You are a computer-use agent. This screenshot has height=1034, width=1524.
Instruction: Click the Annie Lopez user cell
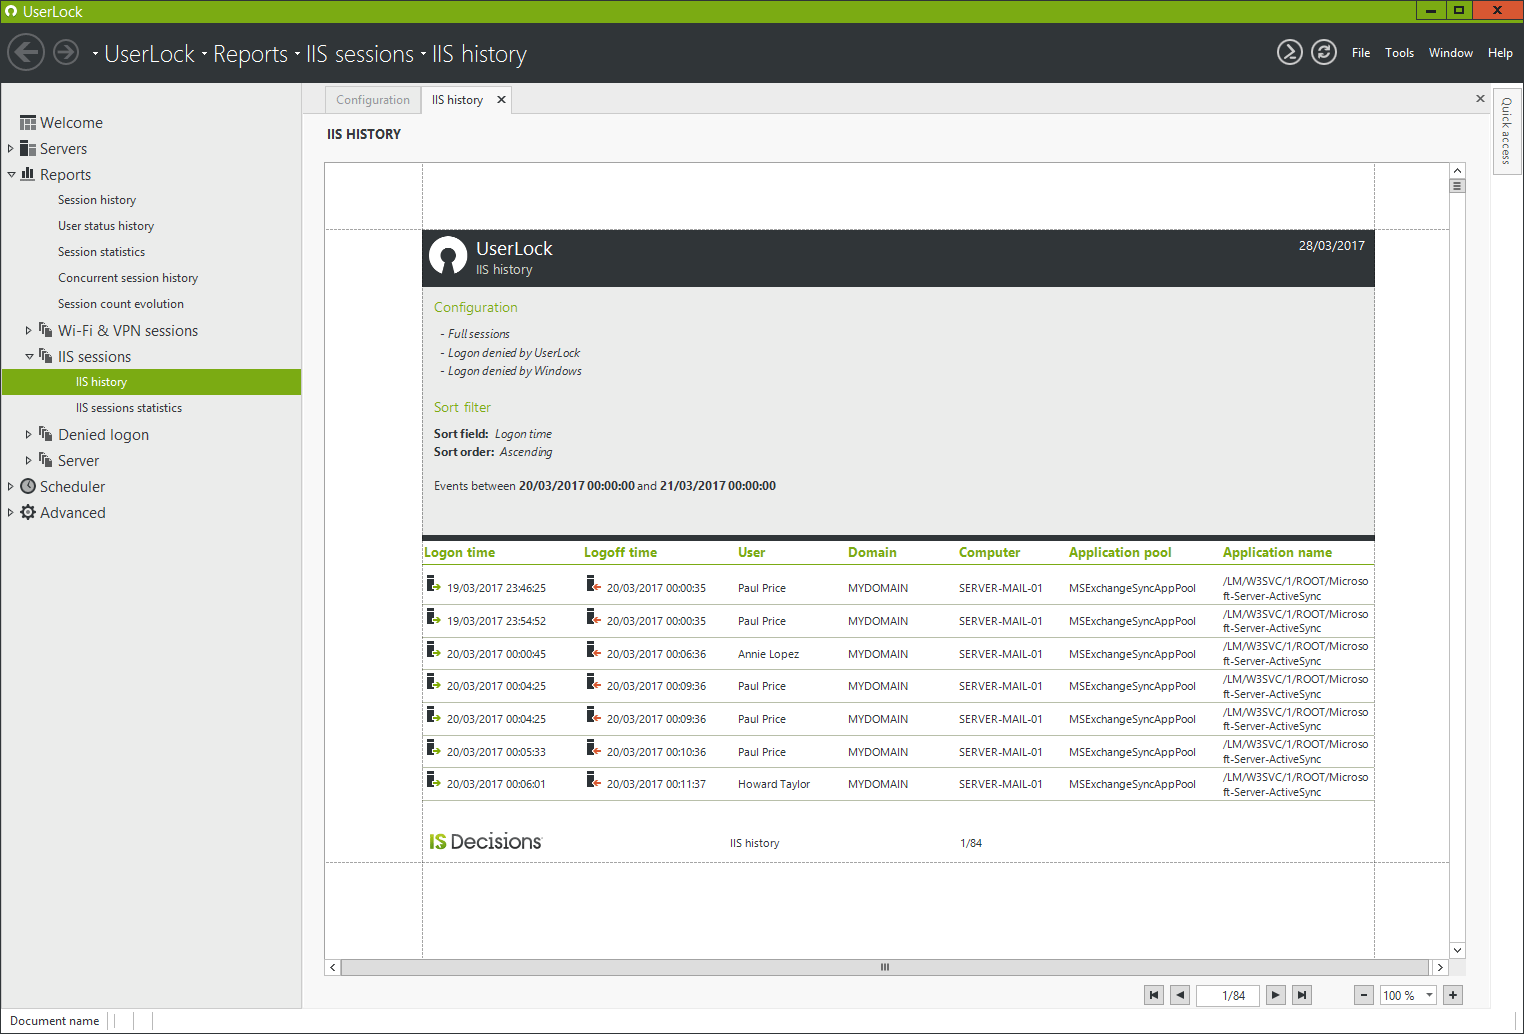(x=768, y=654)
